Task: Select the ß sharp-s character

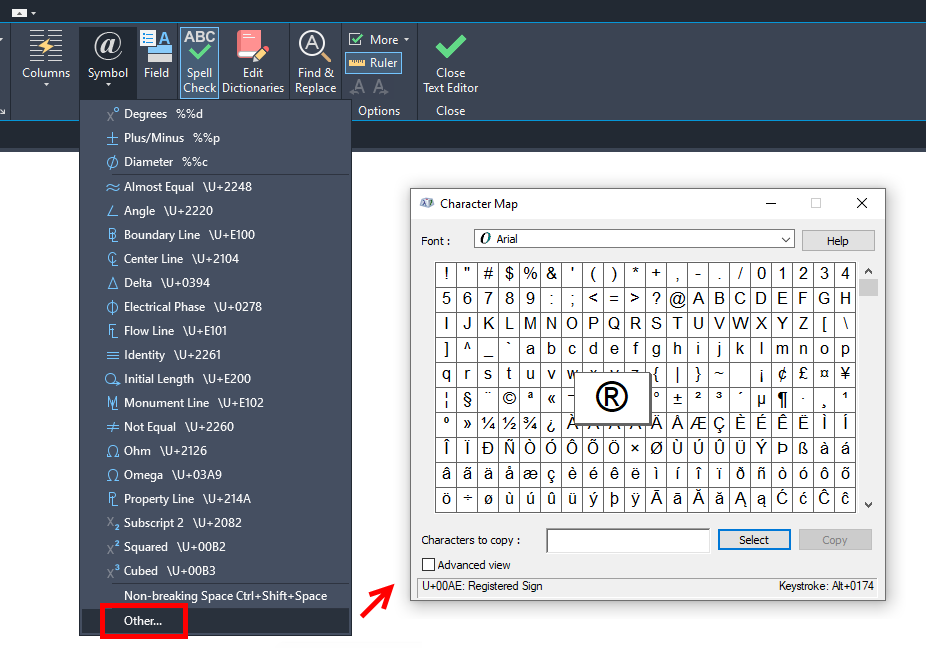Action: pos(803,448)
